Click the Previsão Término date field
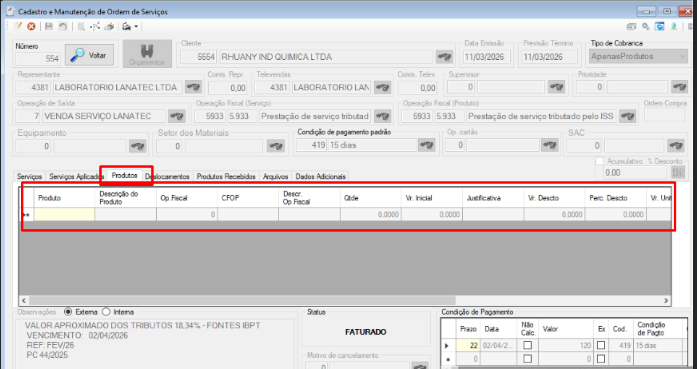Viewport: 697px width, 369px height. [549, 57]
